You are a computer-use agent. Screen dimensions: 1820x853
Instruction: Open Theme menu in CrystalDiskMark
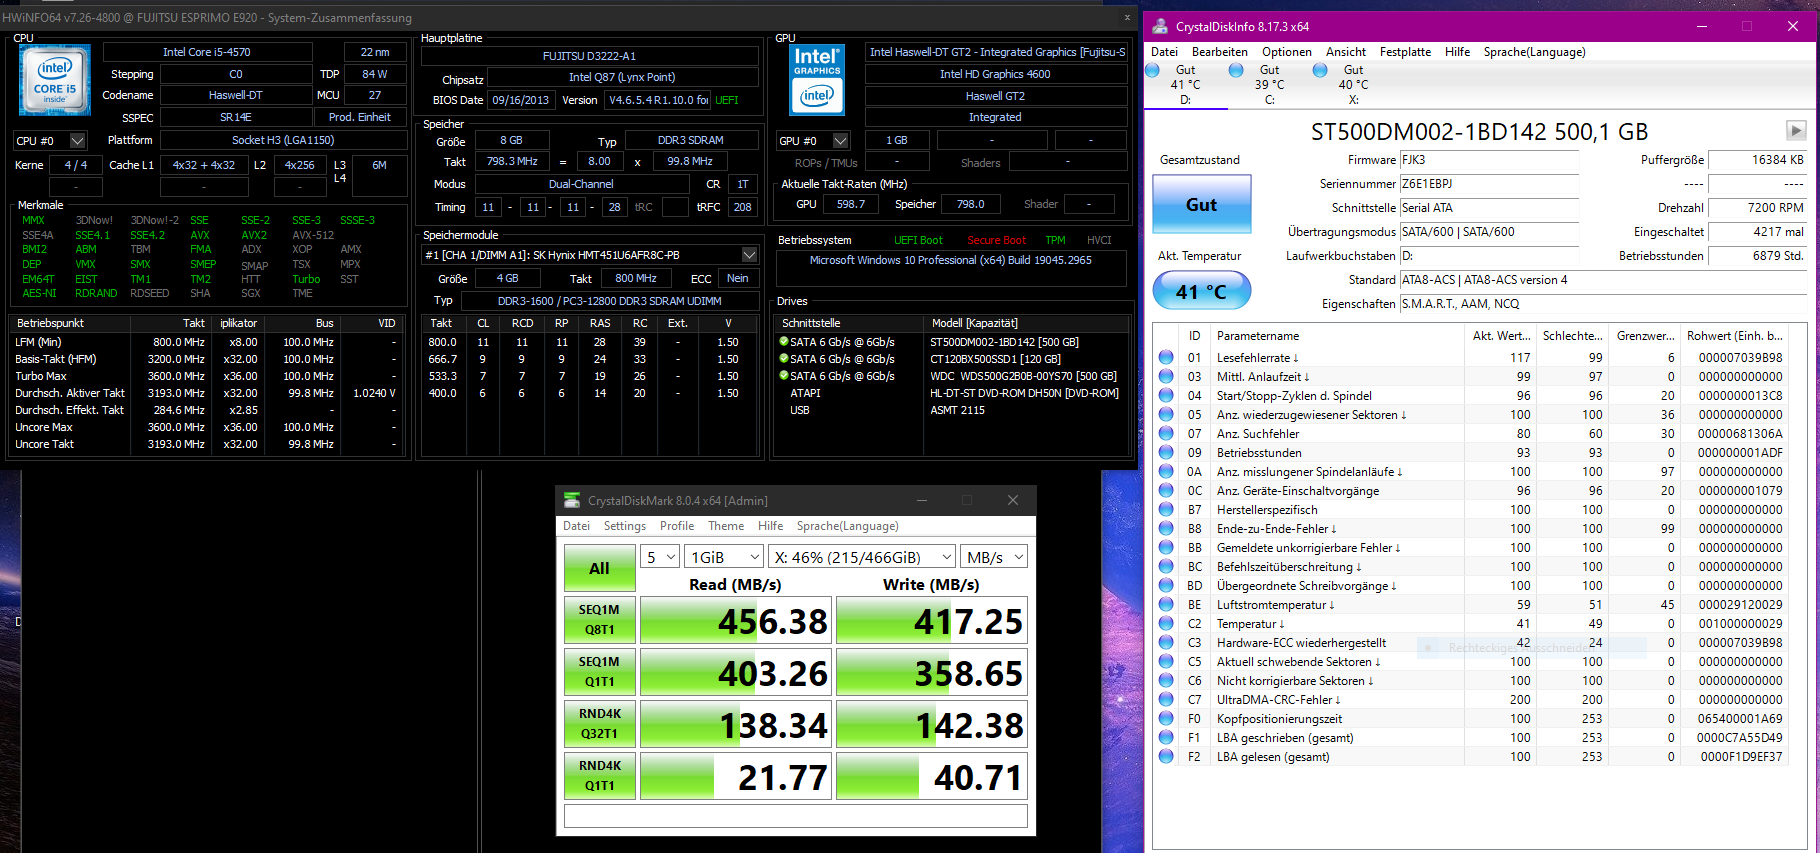click(726, 526)
